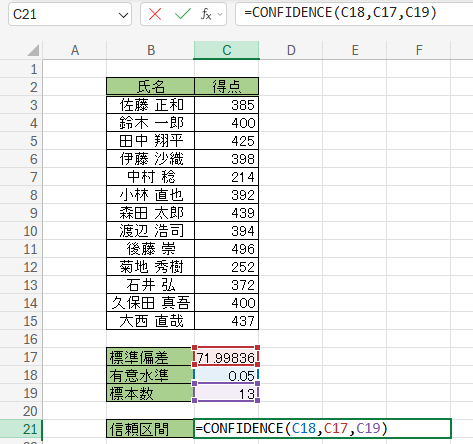Select cell with name 佐藤 正和
Viewport: 473px width, 444px height.
[x=150, y=105]
